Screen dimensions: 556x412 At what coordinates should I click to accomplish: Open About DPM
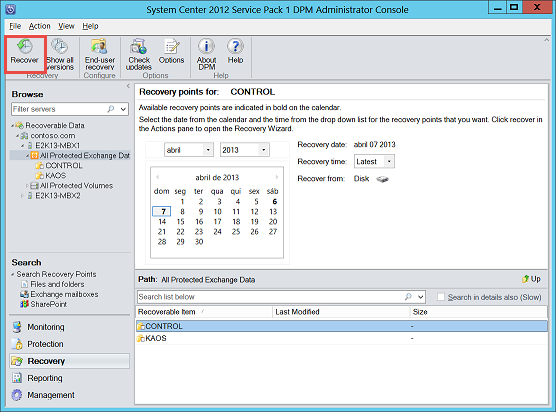[206, 54]
